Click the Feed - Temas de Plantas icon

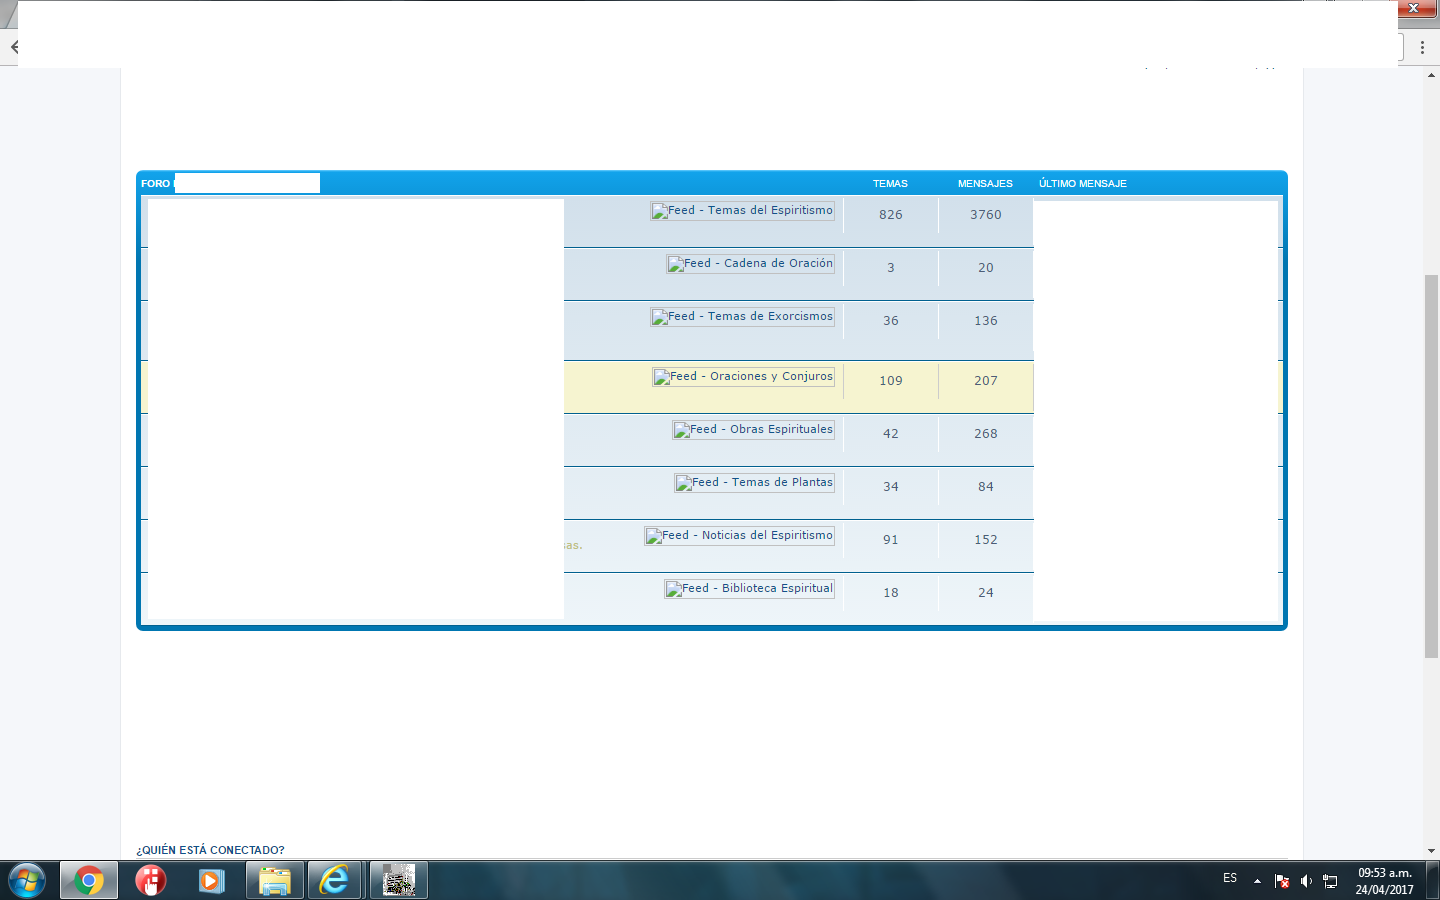[x=754, y=483]
